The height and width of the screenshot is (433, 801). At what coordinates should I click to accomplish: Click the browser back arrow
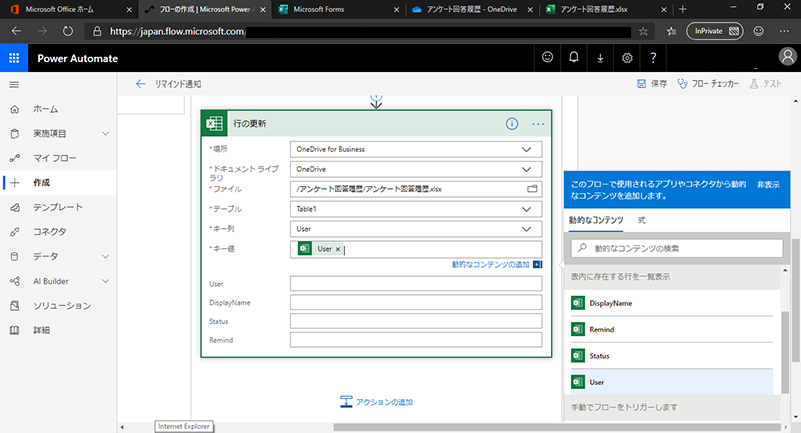pyautogui.click(x=16, y=31)
